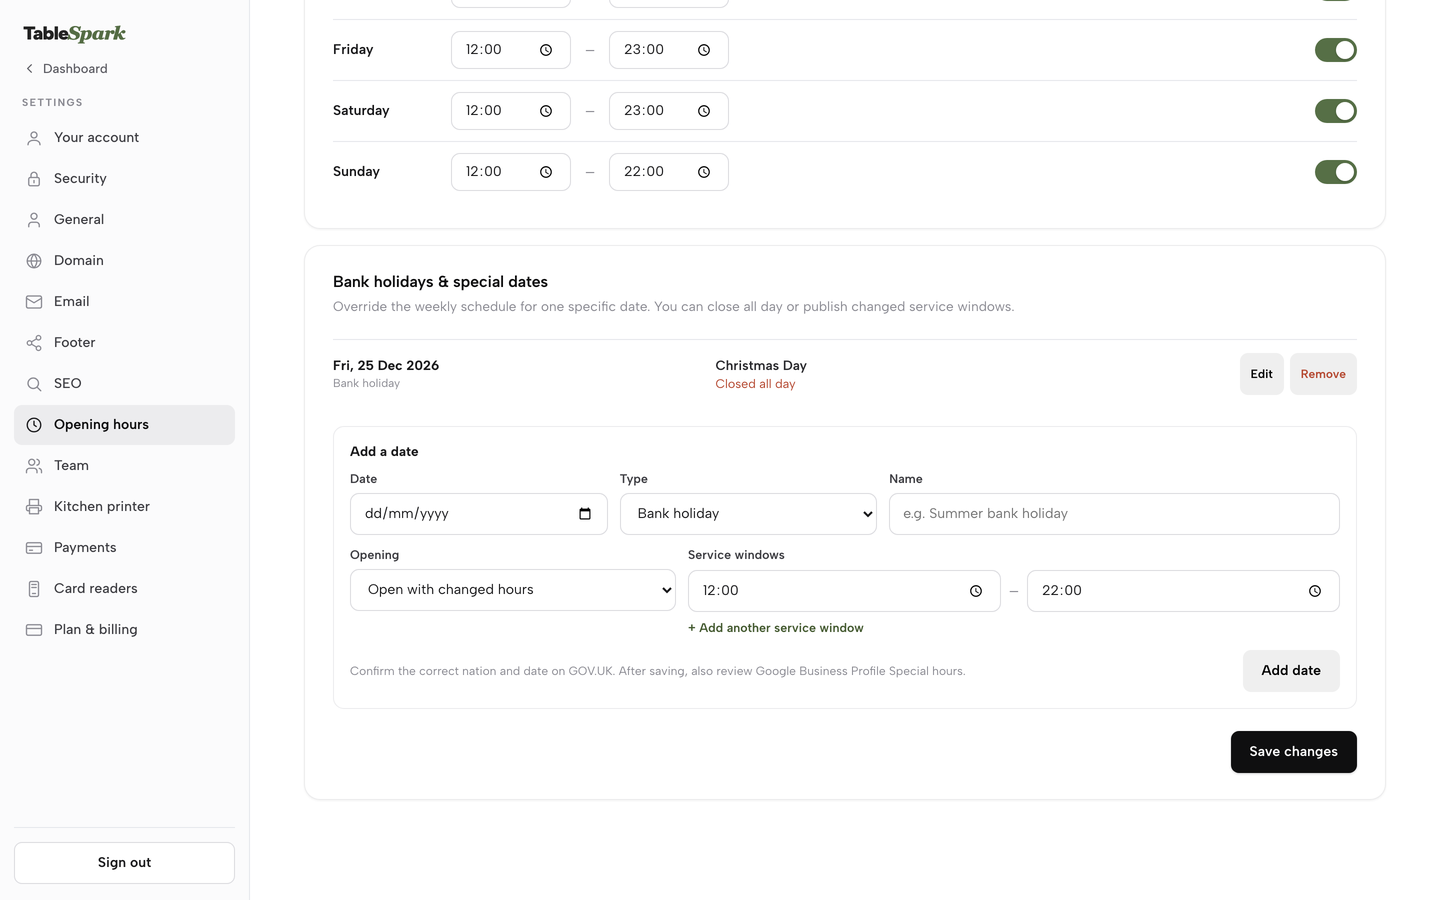
Task: Open Payments settings
Action: (124, 548)
